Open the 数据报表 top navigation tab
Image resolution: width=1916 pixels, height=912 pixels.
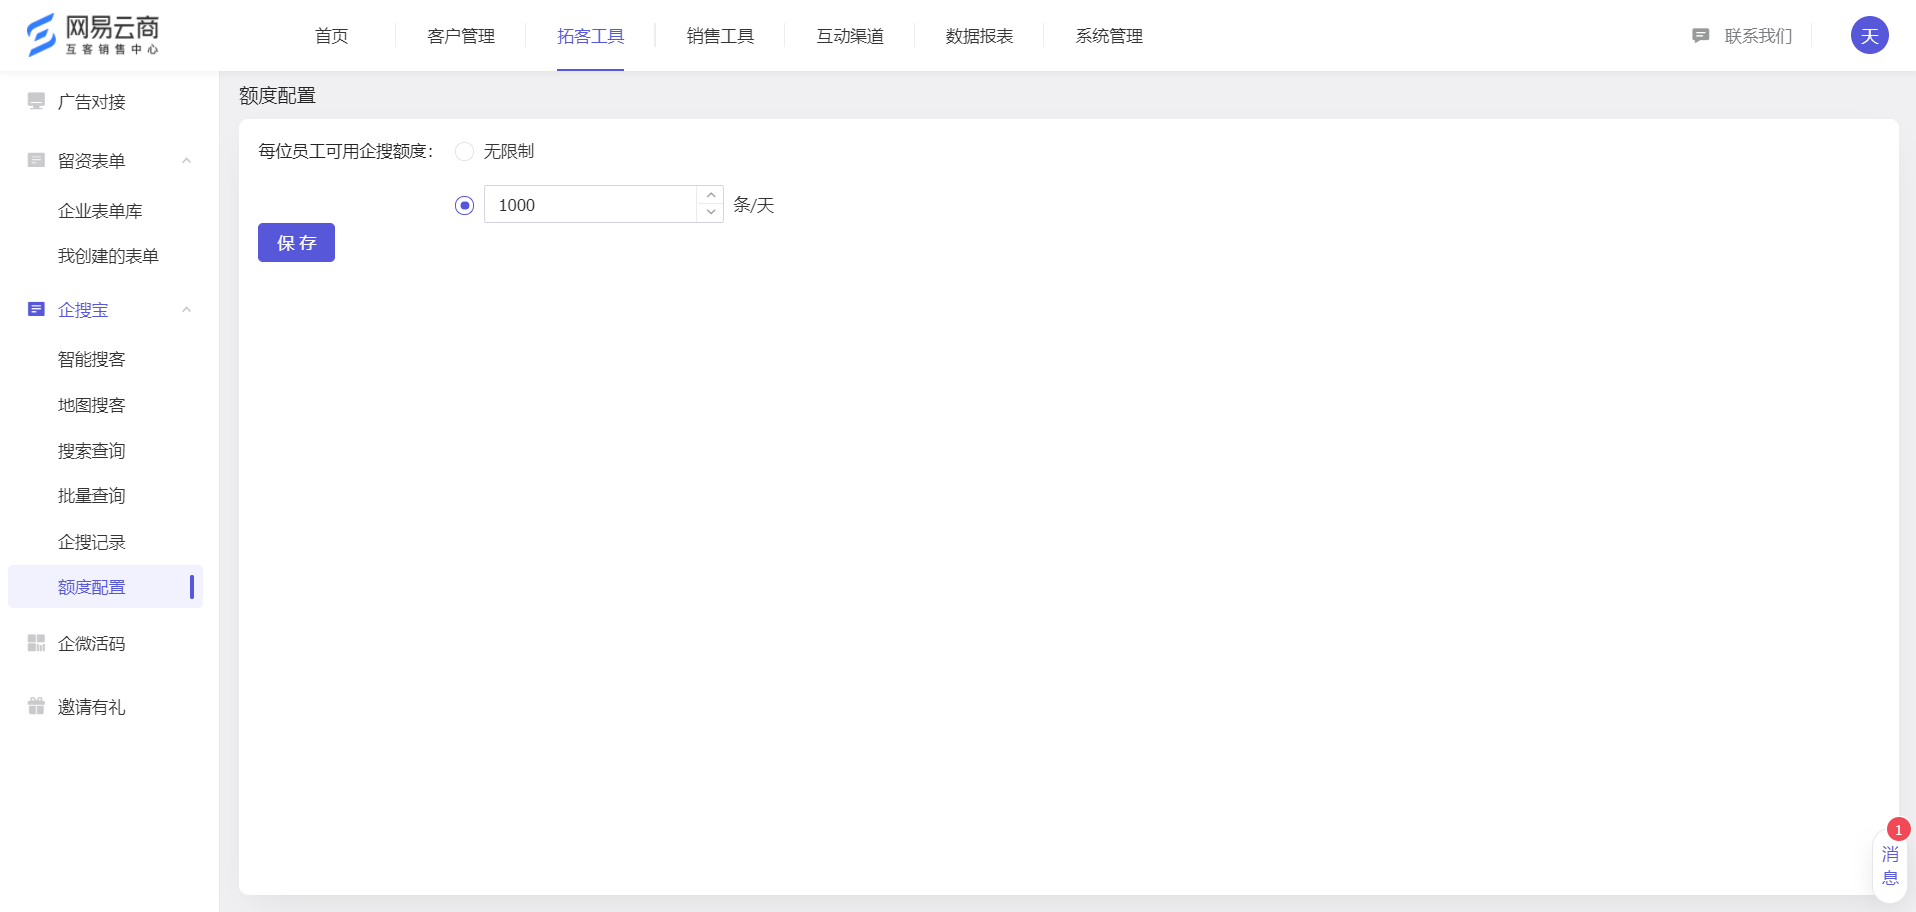click(979, 36)
